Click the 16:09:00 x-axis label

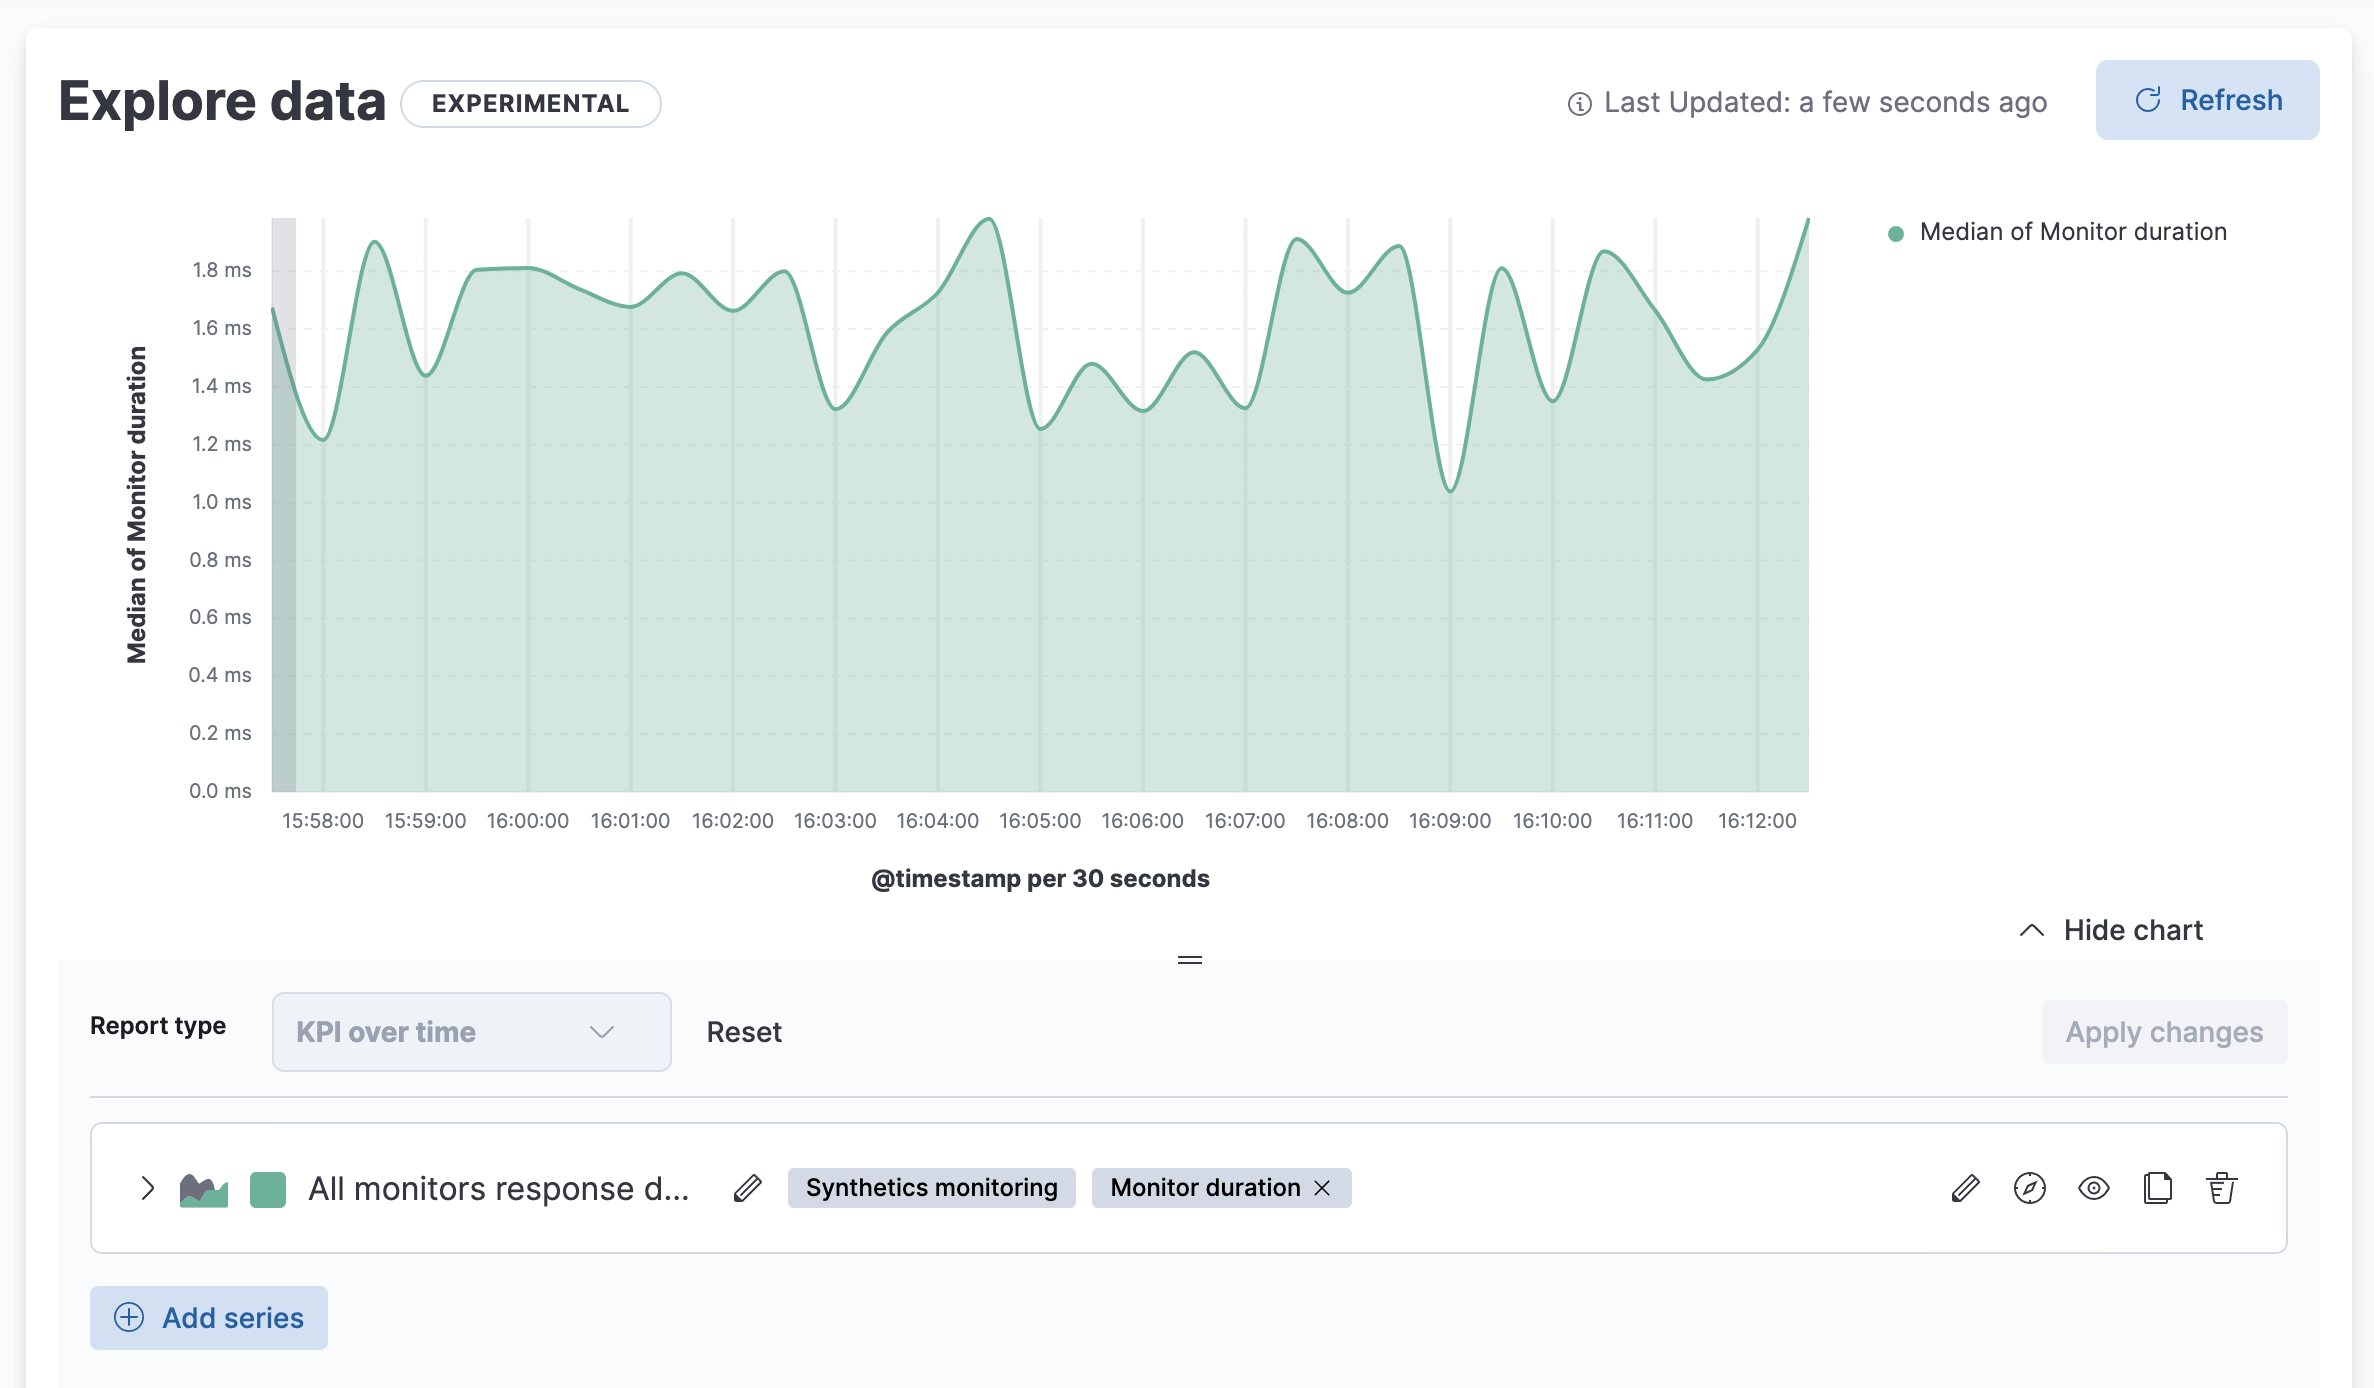(x=1450, y=821)
